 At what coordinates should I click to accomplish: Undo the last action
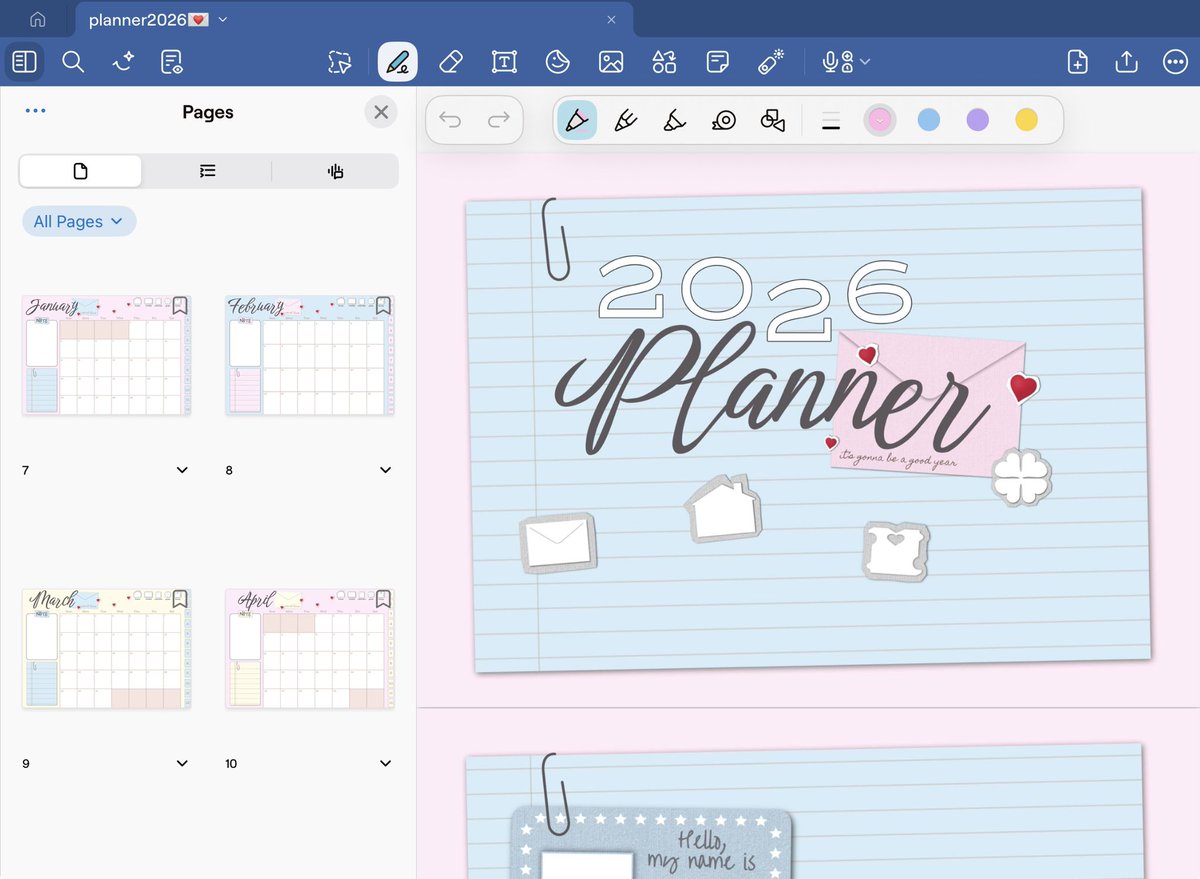(450, 121)
